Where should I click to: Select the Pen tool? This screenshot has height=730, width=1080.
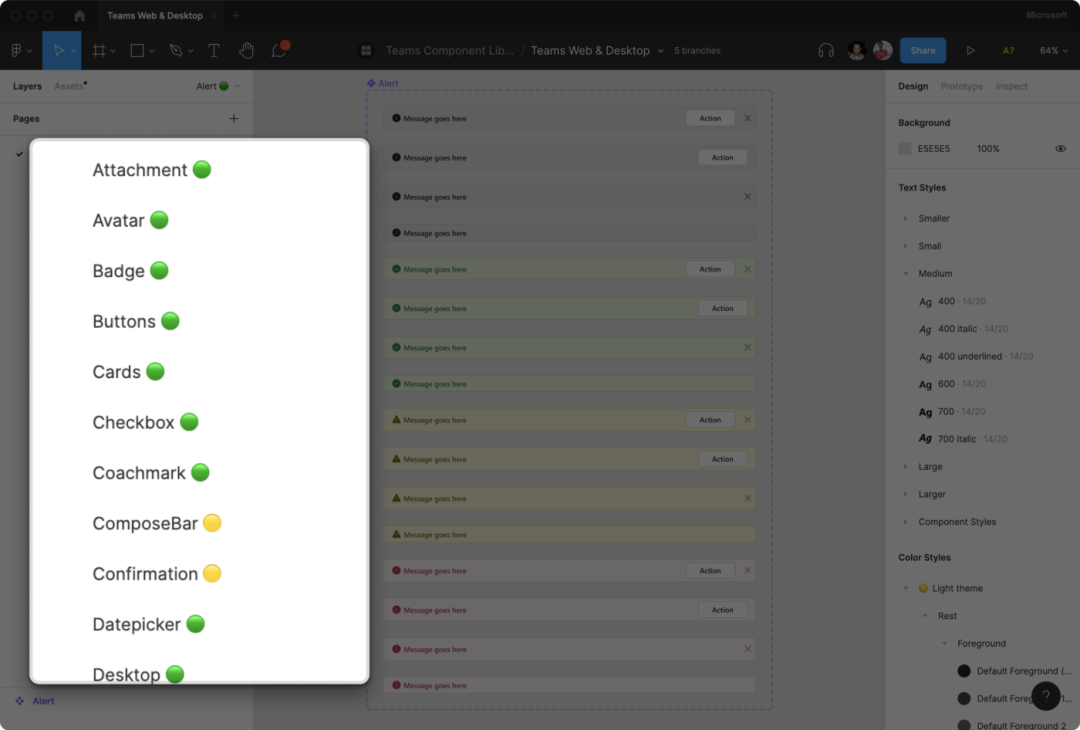pos(176,50)
